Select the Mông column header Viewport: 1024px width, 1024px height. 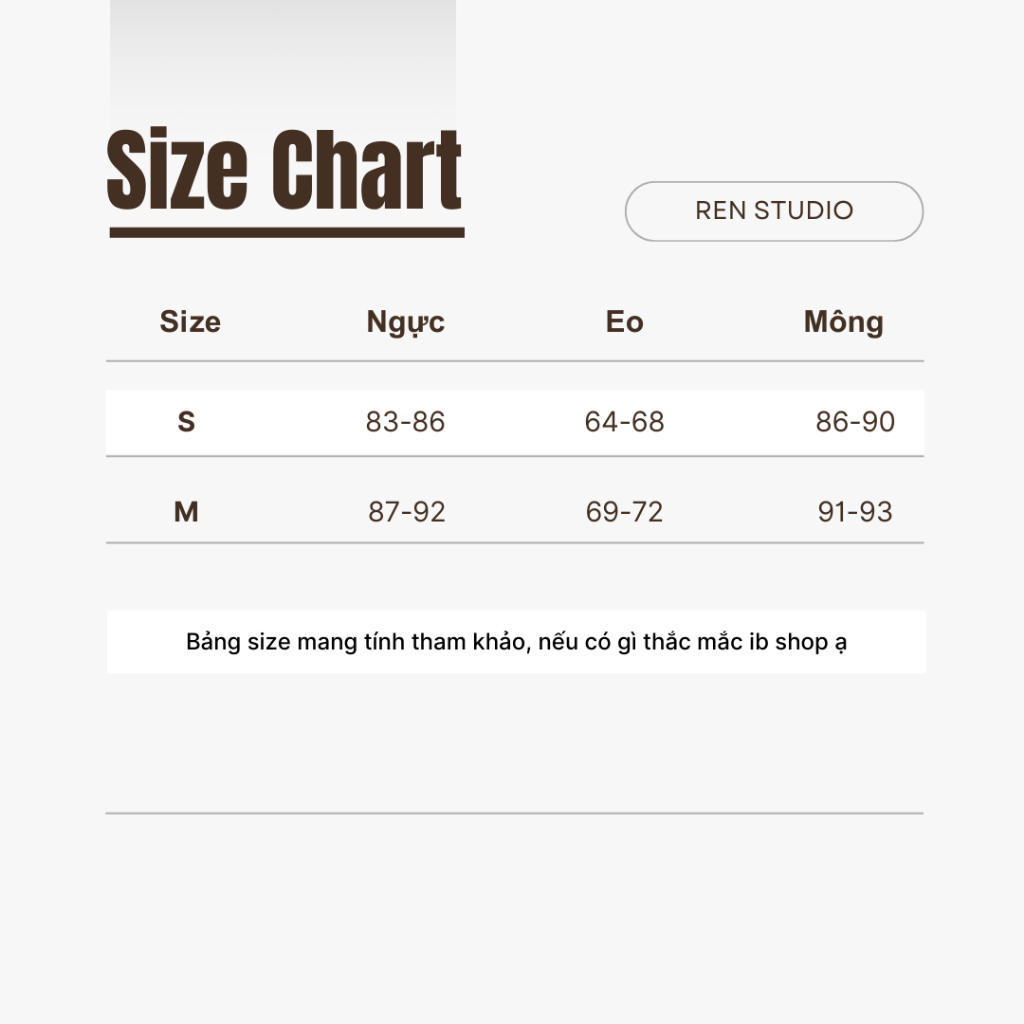pyautogui.click(x=843, y=322)
